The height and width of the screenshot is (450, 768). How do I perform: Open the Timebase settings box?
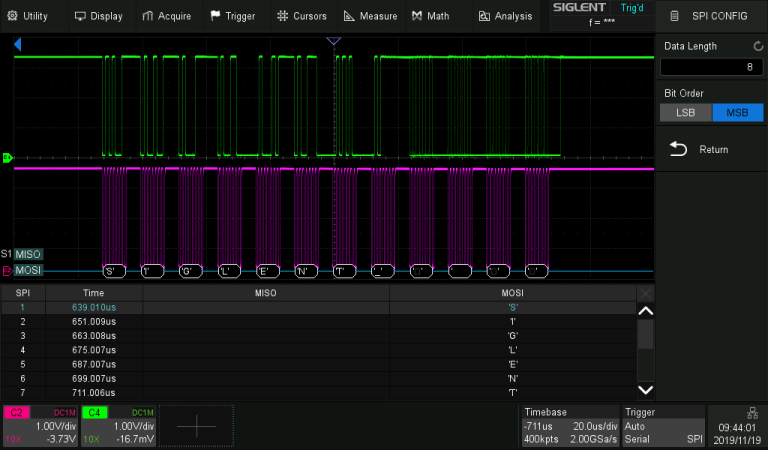[568, 426]
